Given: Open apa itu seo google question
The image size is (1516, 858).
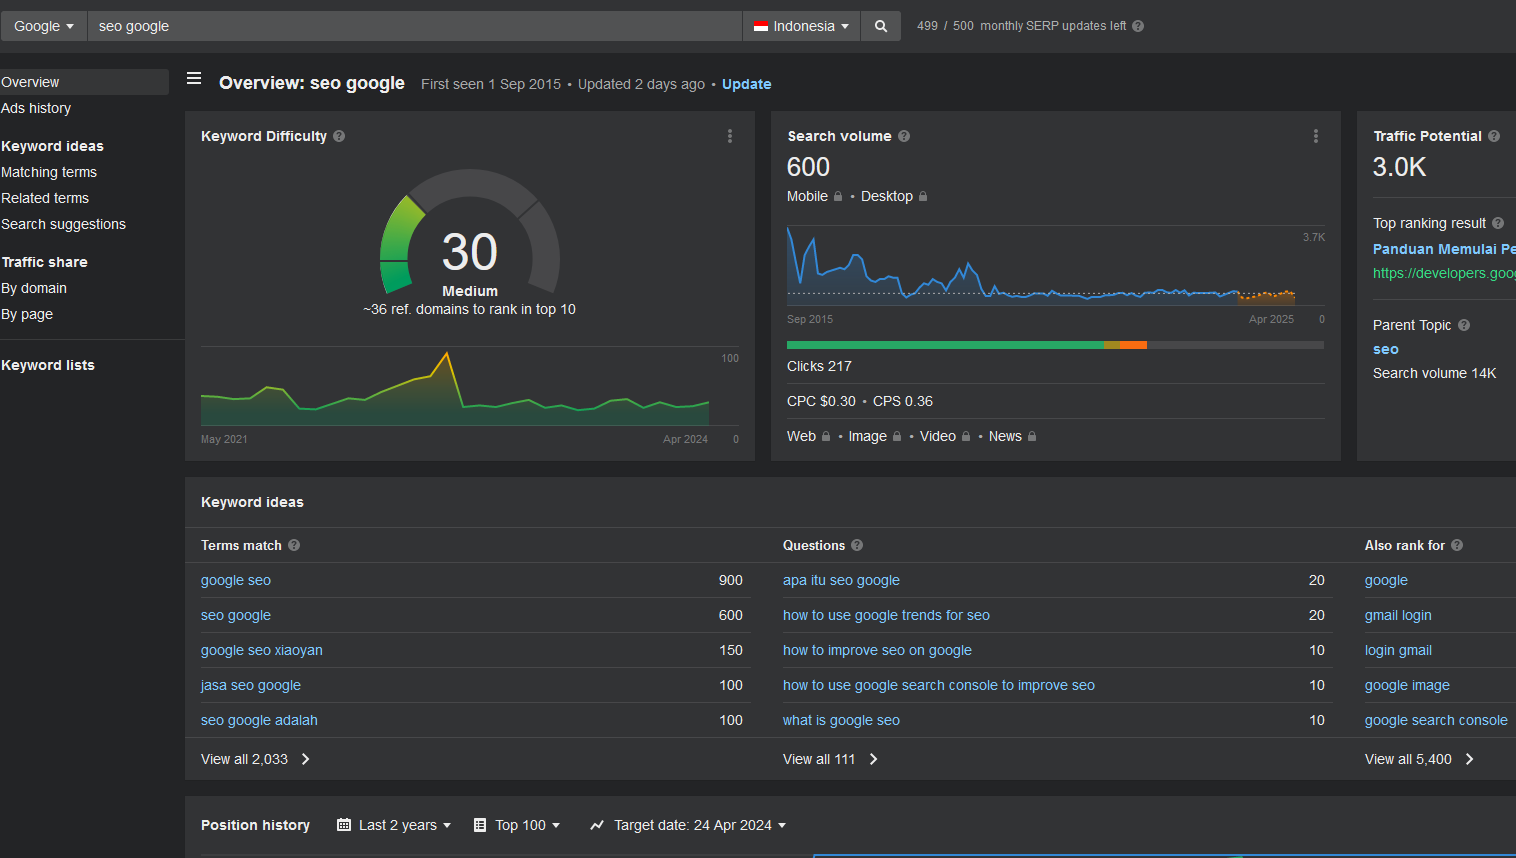Looking at the screenshot, I should (x=841, y=580).
